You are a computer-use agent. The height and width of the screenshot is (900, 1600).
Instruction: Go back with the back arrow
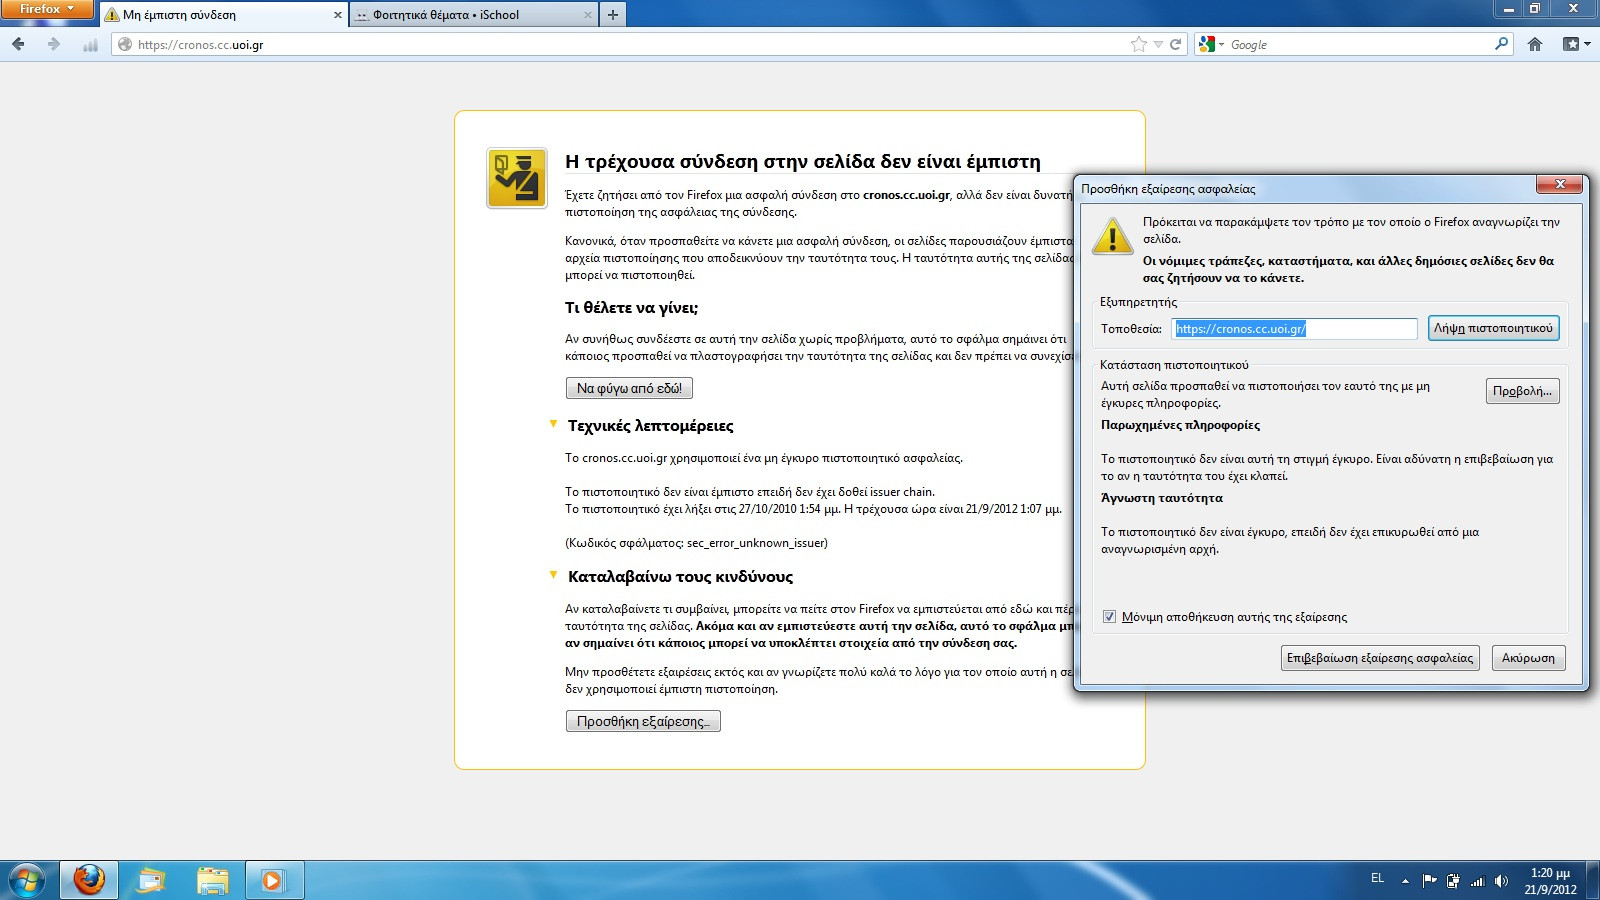coord(19,44)
